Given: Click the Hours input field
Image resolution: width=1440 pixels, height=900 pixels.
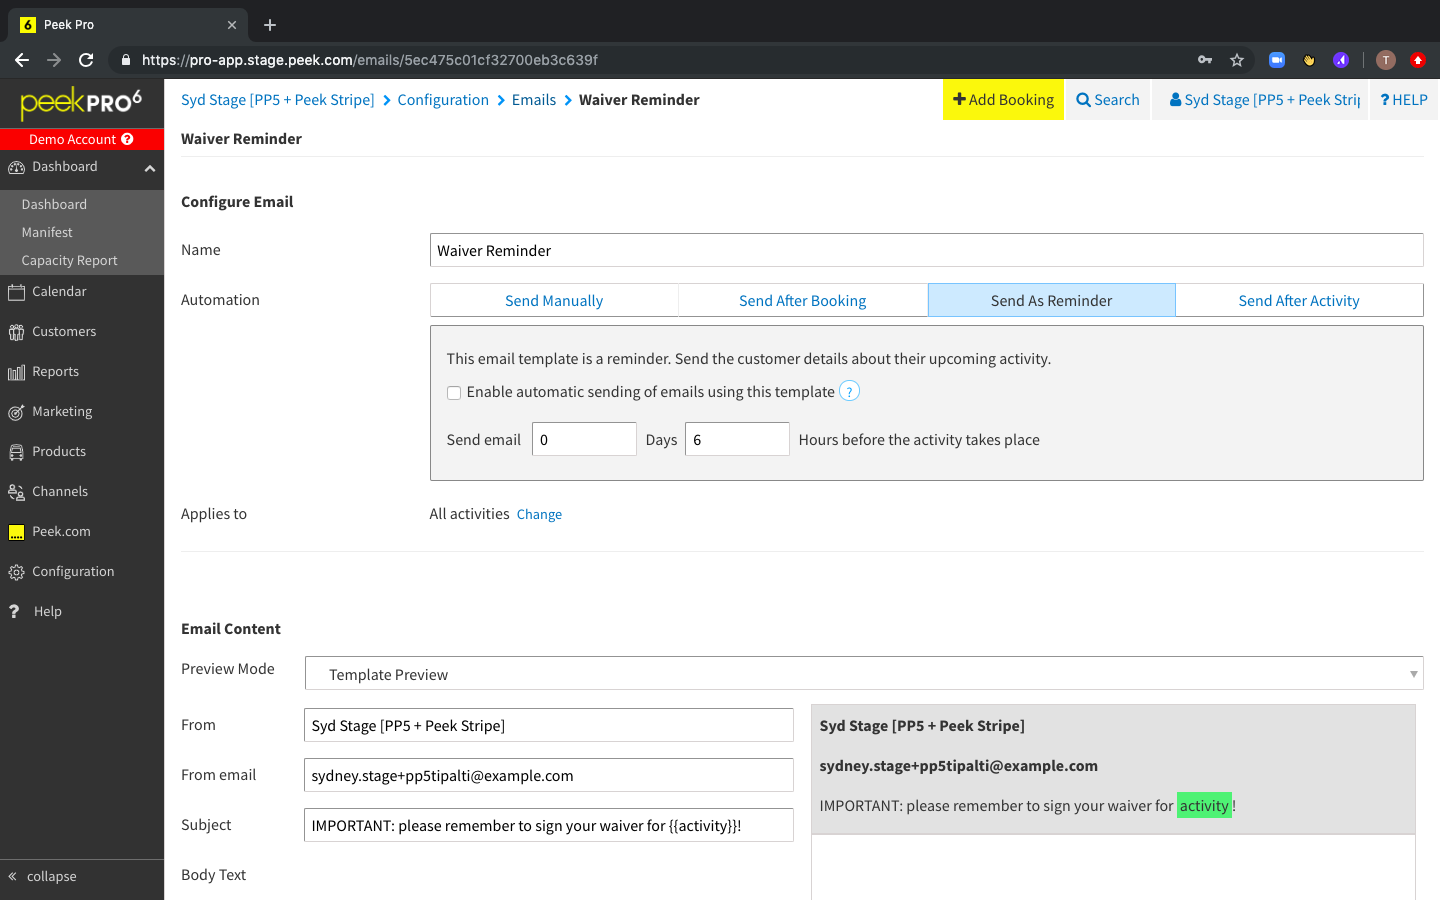Looking at the screenshot, I should 737,439.
